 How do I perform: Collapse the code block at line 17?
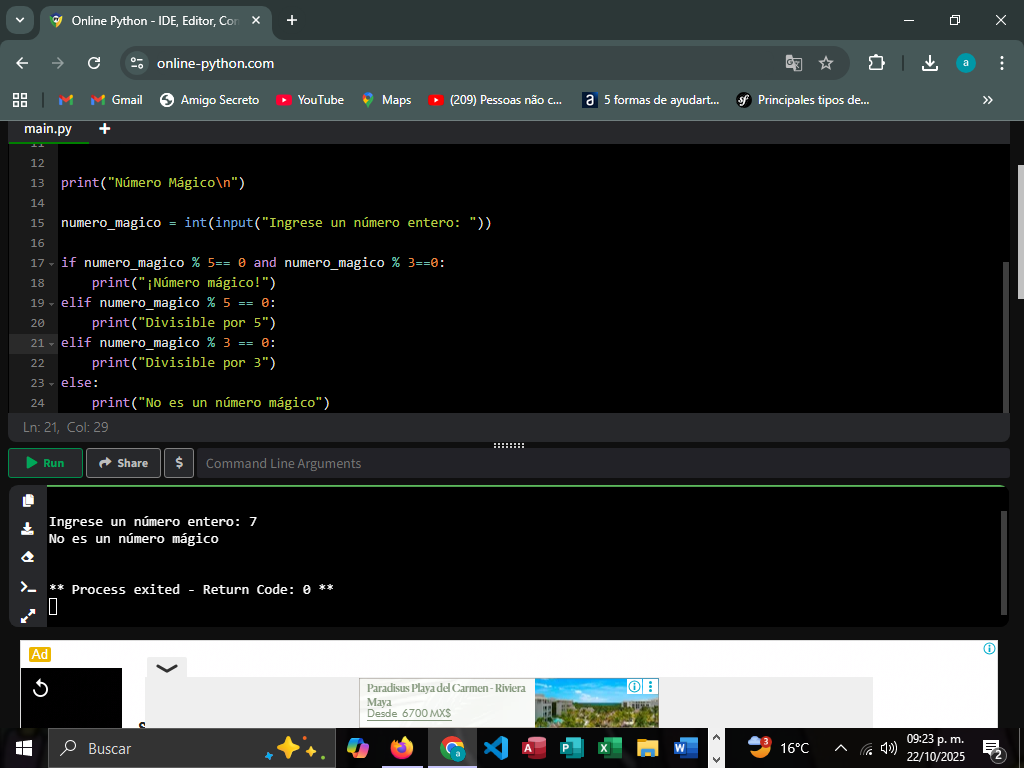point(51,263)
